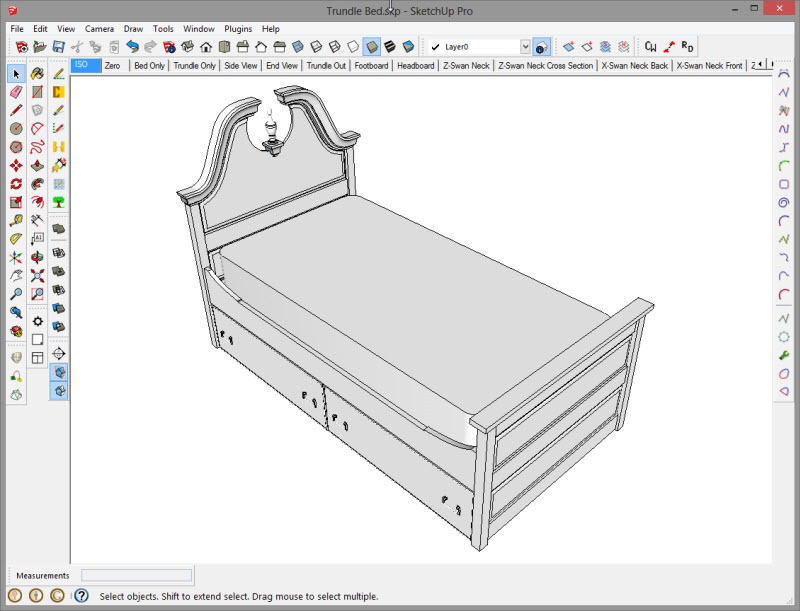This screenshot has height=611, width=800.
Task: Open the Layer0 dropdown
Action: [x=525, y=47]
